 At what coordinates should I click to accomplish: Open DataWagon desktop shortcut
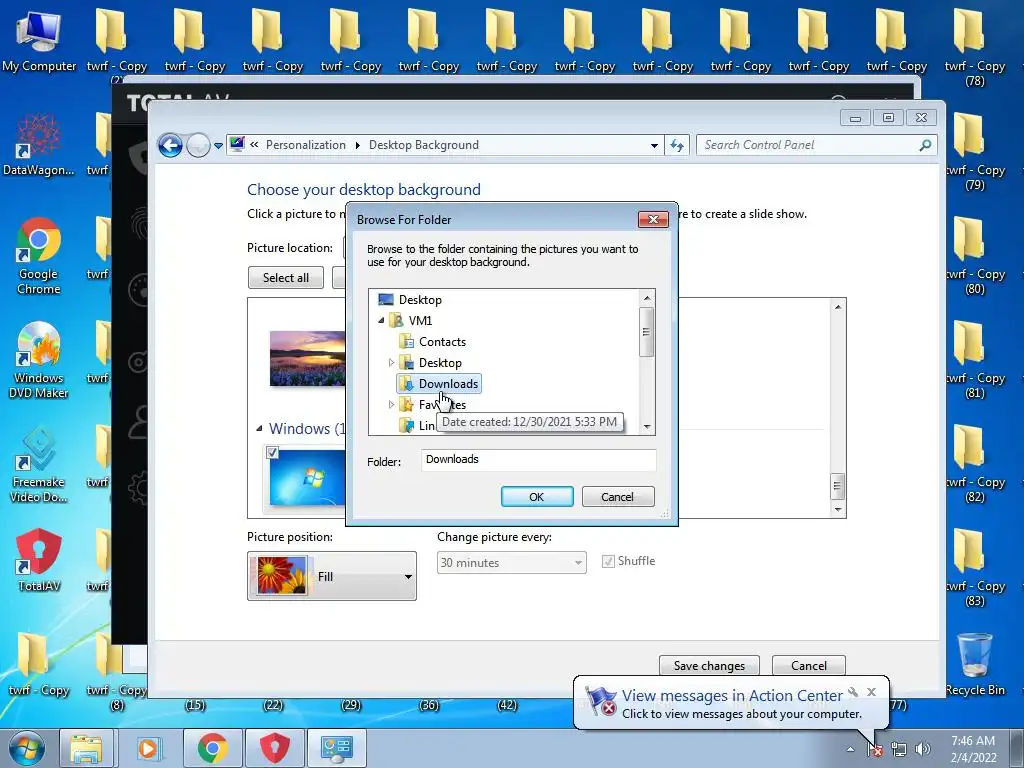[x=39, y=145]
